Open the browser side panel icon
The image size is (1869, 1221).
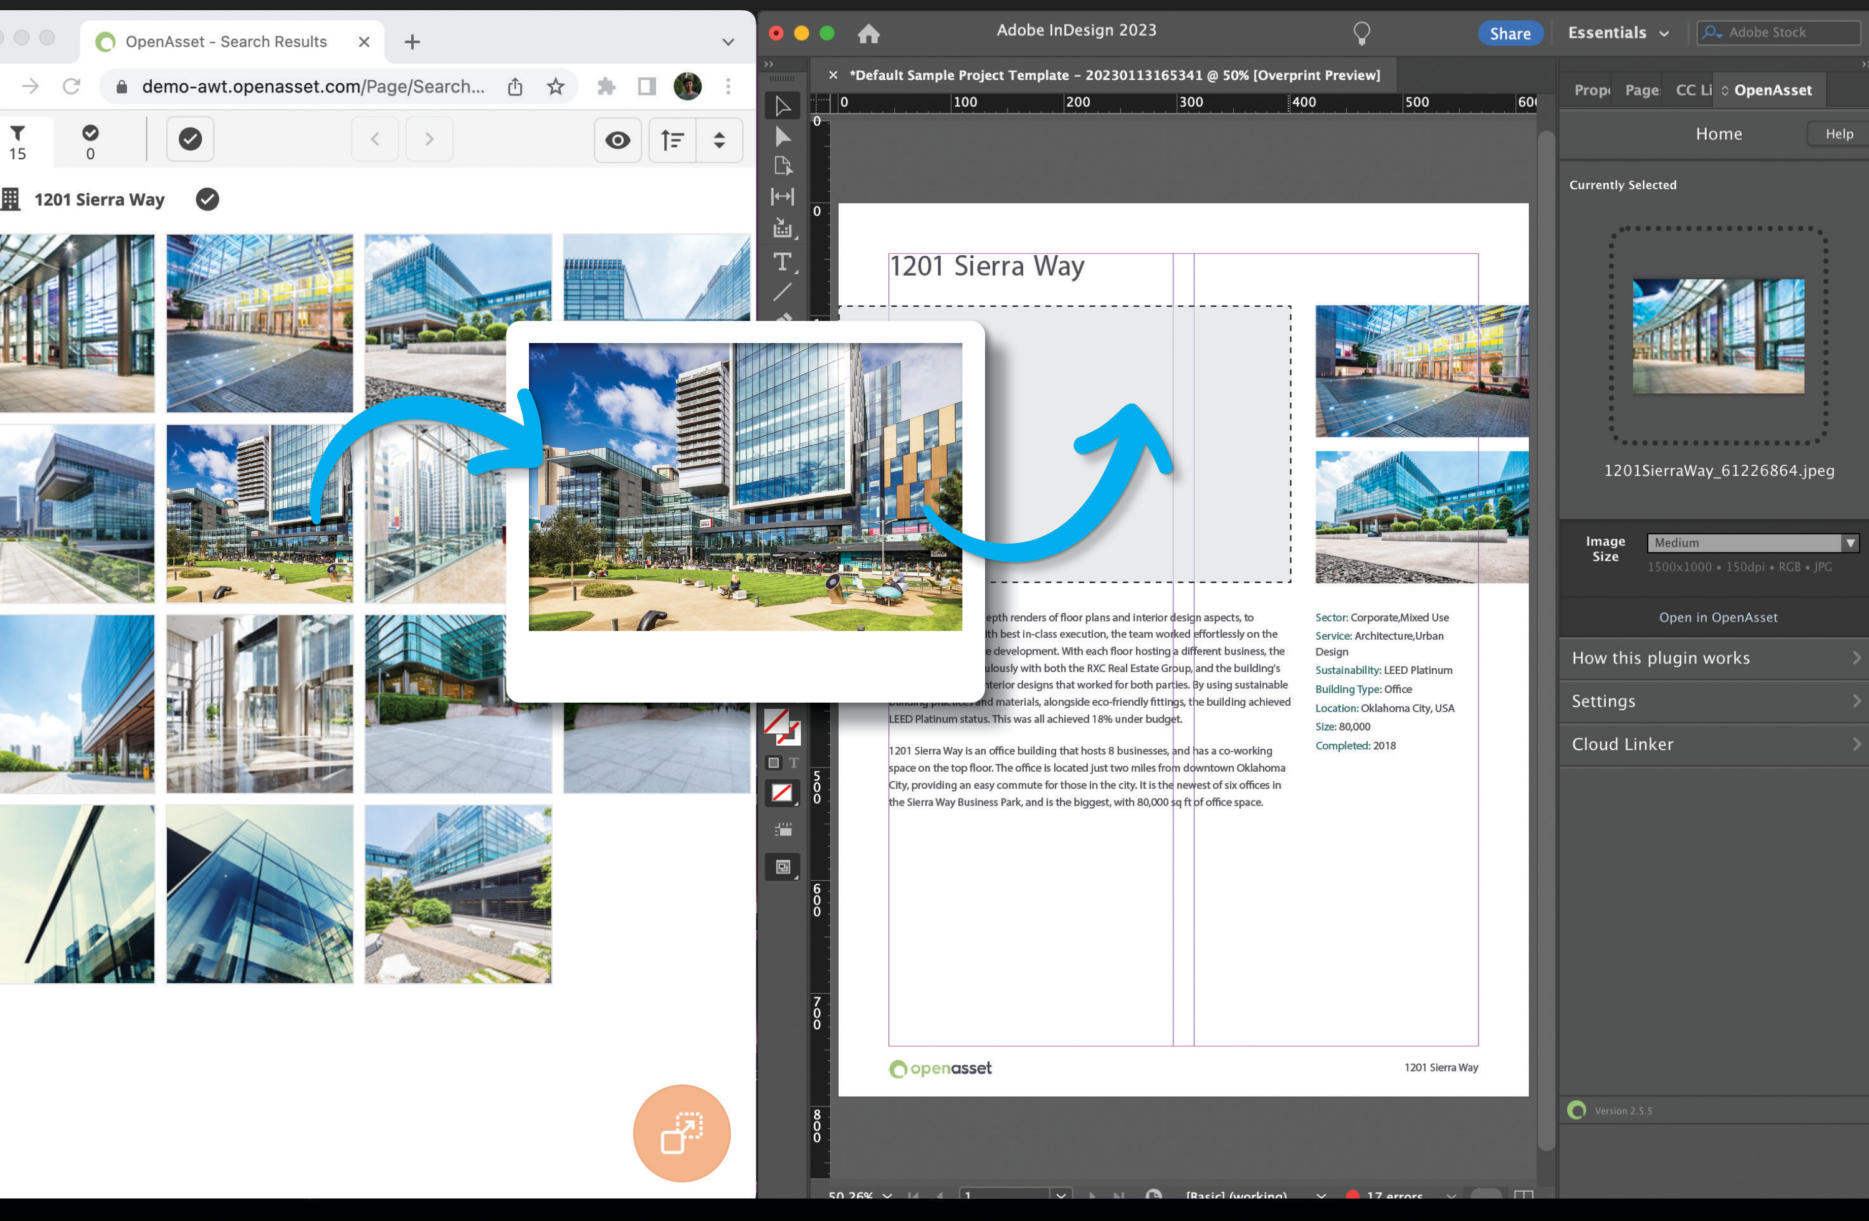(x=647, y=87)
